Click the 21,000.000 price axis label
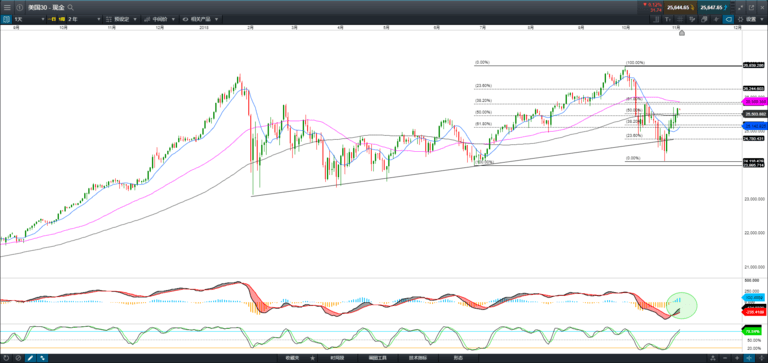This screenshot has width=768, height=363. coord(755,267)
